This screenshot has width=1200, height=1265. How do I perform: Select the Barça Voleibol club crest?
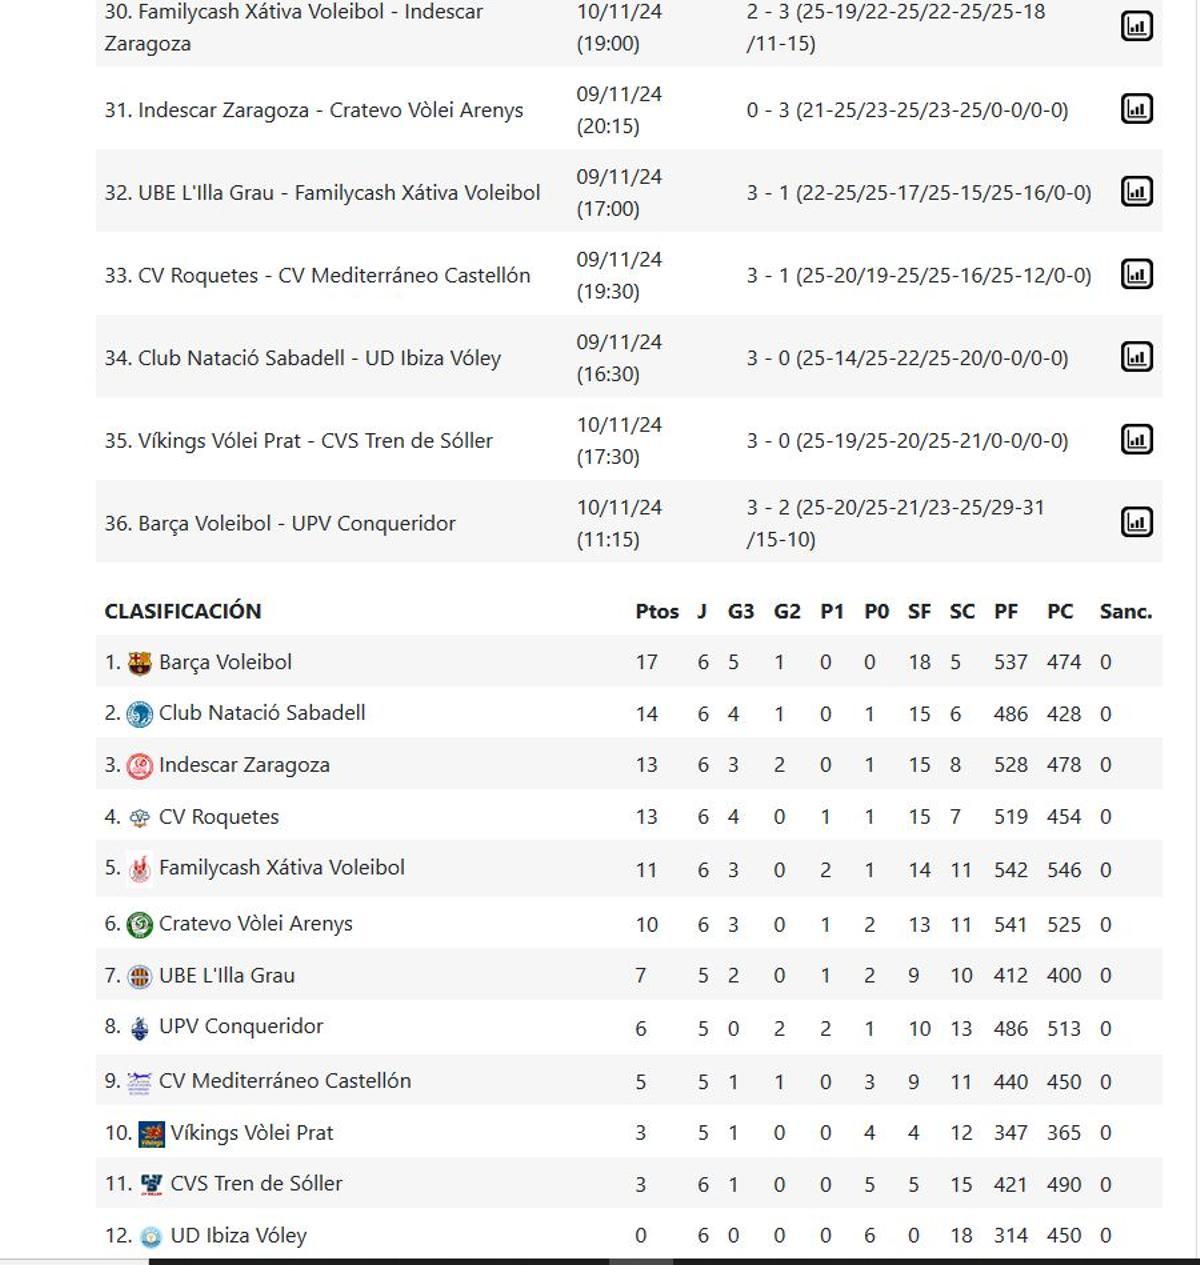pyautogui.click(x=139, y=661)
